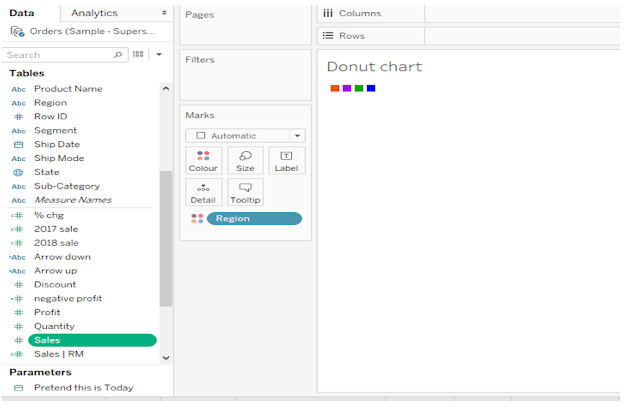Switch to the Analytics tab
The image size is (628, 411).
pyautogui.click(x=95, y=13)
